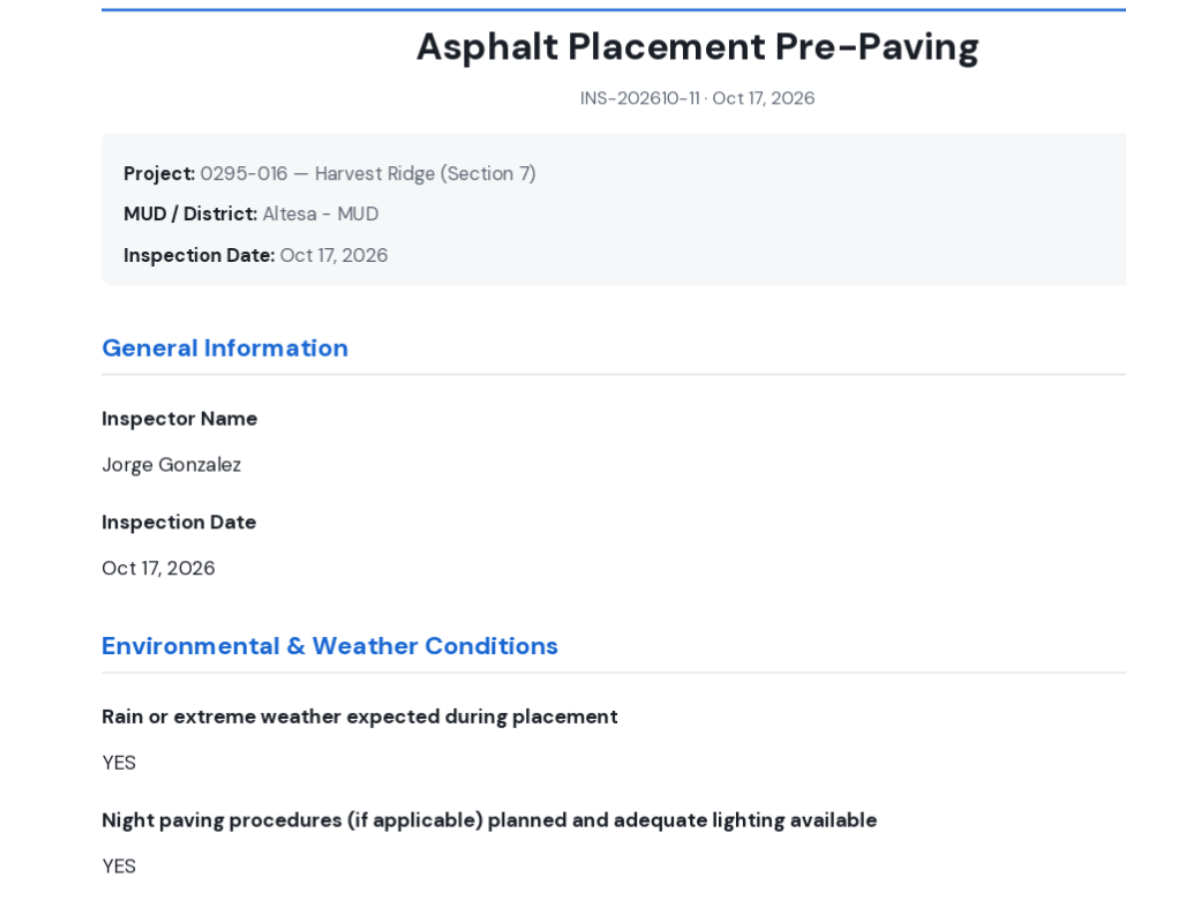Image resolution: width=1200 pixels, height=900 pixels.
Task: Select the inspector name 'Jorge Gonzalez'
Action: pos(171,465)
